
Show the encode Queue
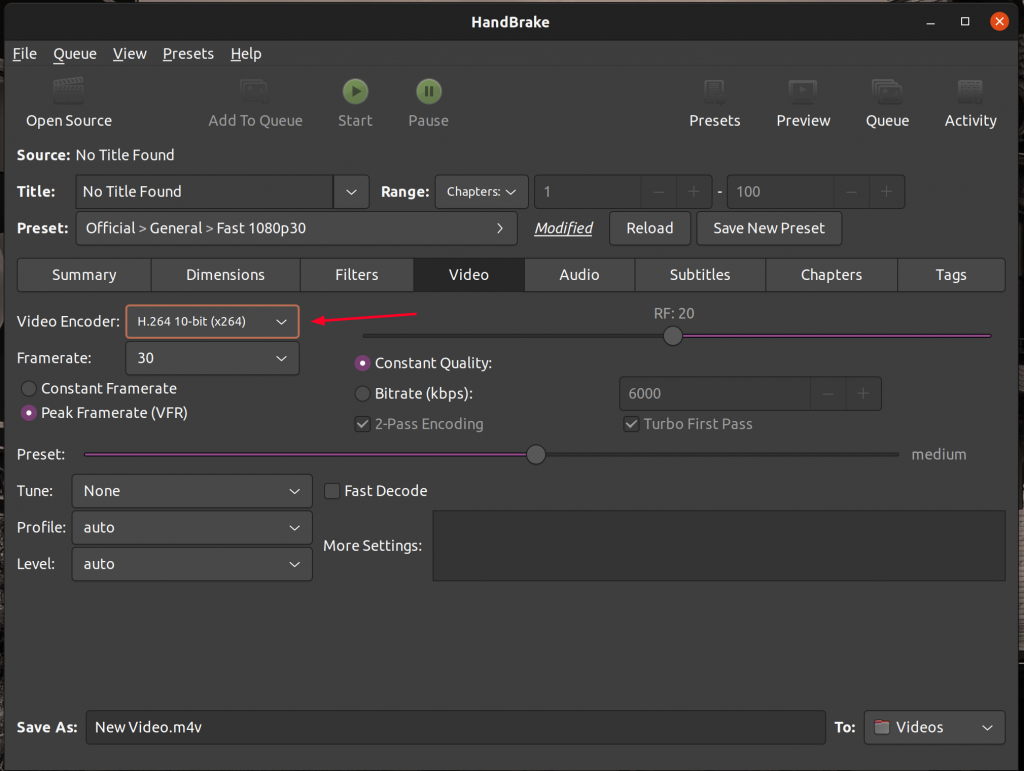click(x=887, y=100)
